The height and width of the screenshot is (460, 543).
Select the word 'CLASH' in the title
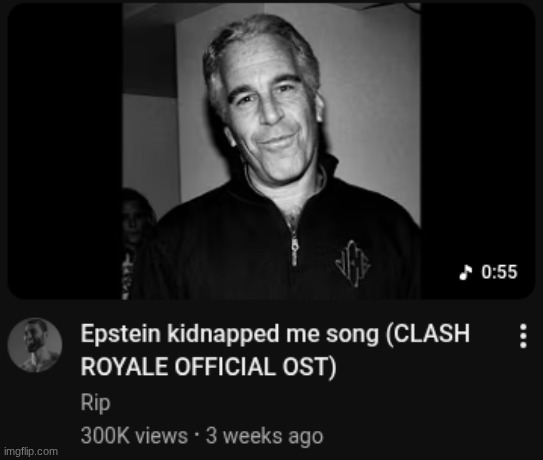(x=432, y=334)
